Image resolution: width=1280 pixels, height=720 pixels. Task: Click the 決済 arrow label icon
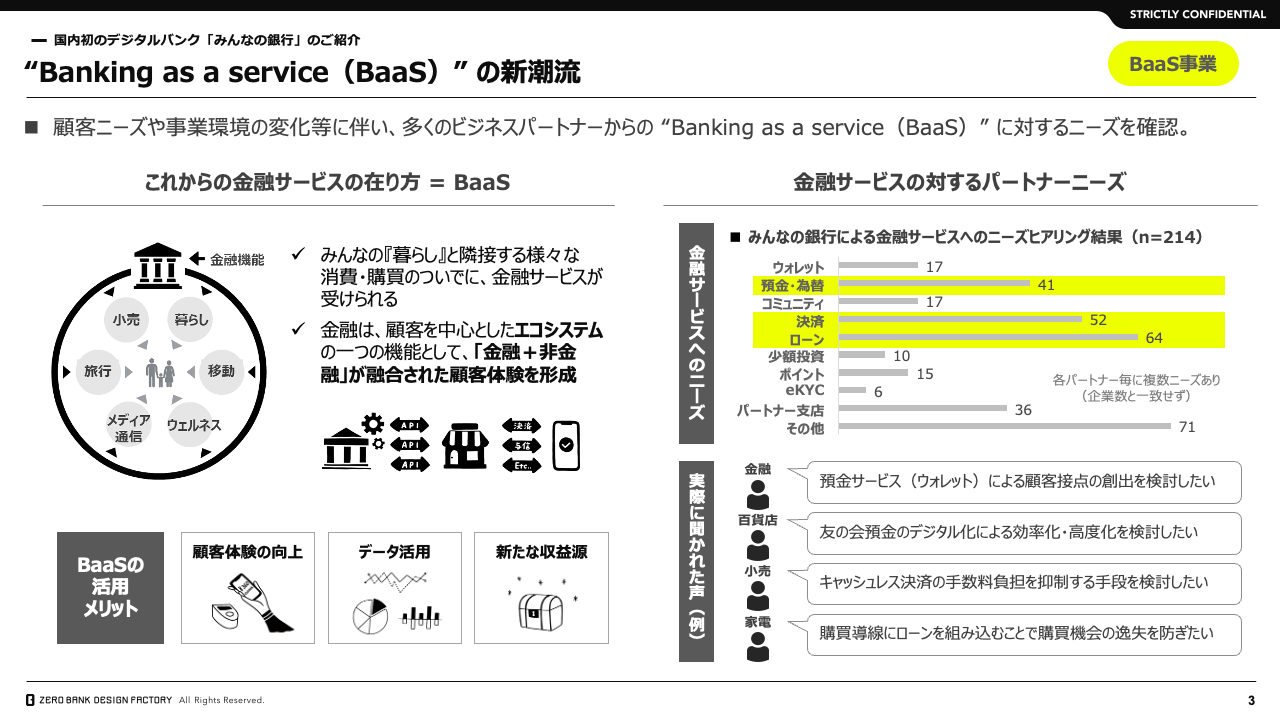(x=521, y=425)
